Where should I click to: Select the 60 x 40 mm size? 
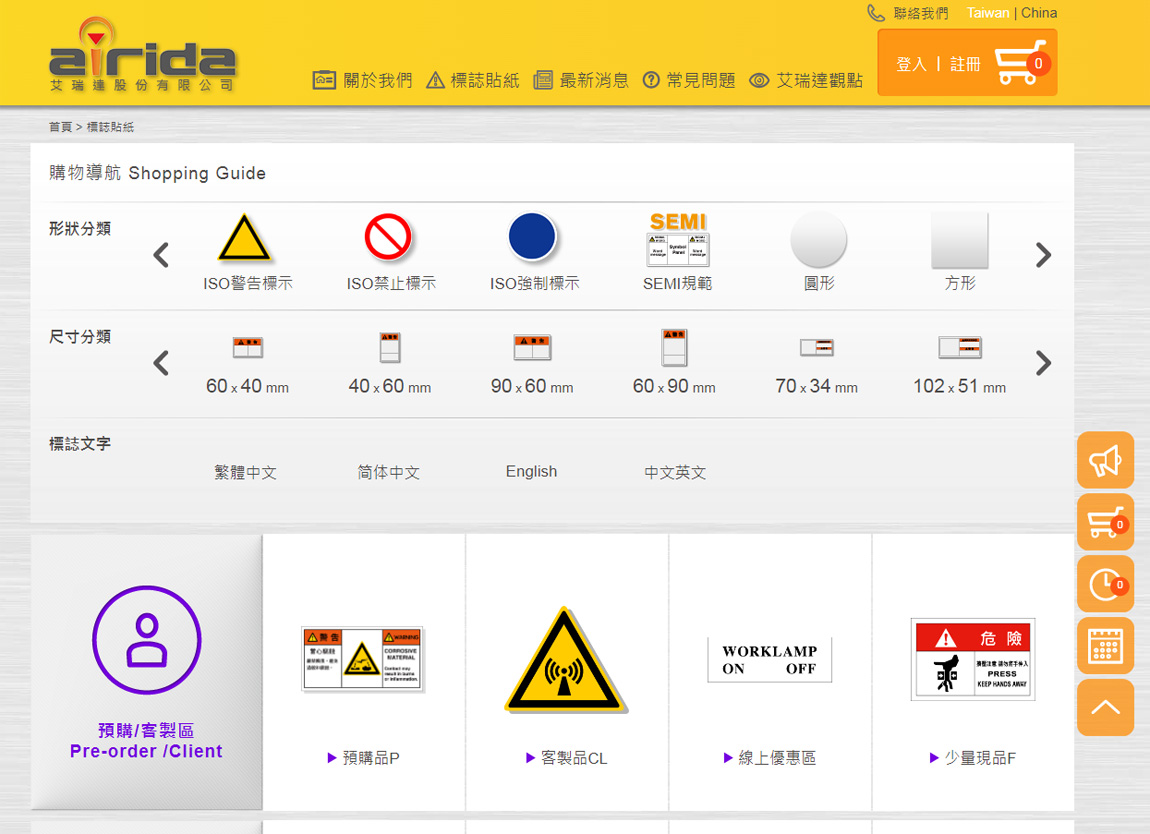[x=247, y=364]
